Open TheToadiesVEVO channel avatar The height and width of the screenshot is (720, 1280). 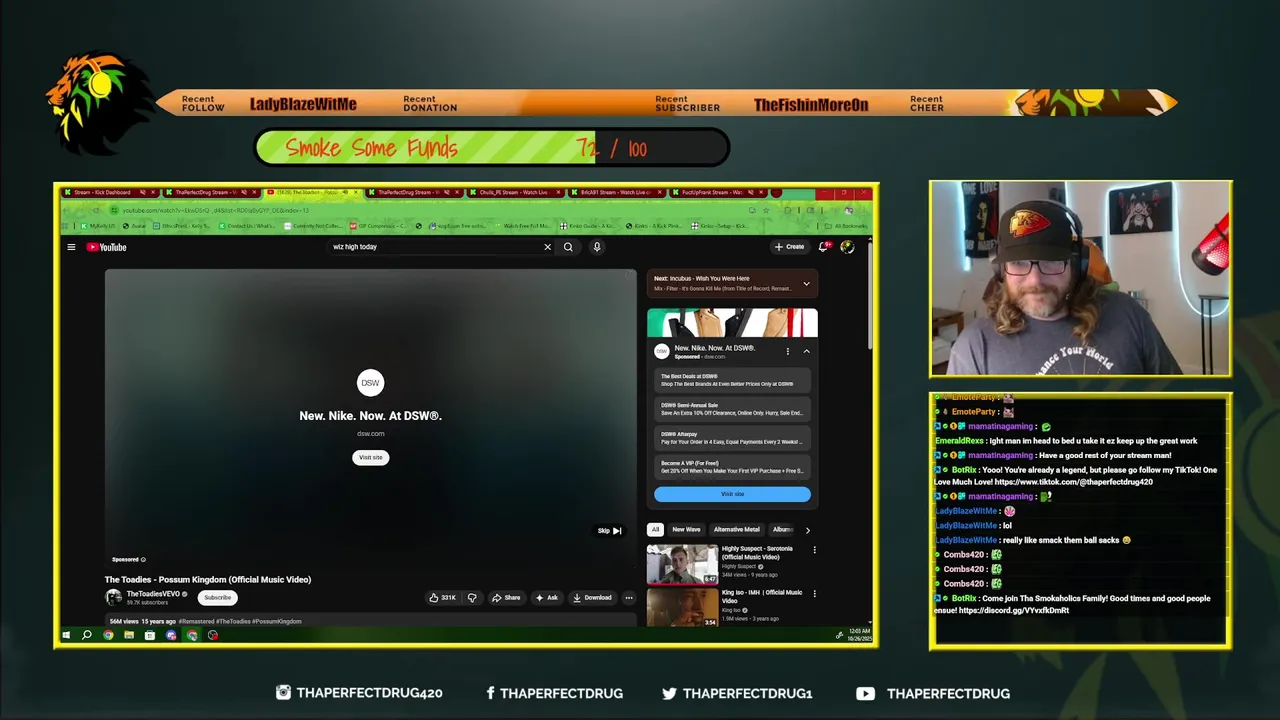(113, 597)
